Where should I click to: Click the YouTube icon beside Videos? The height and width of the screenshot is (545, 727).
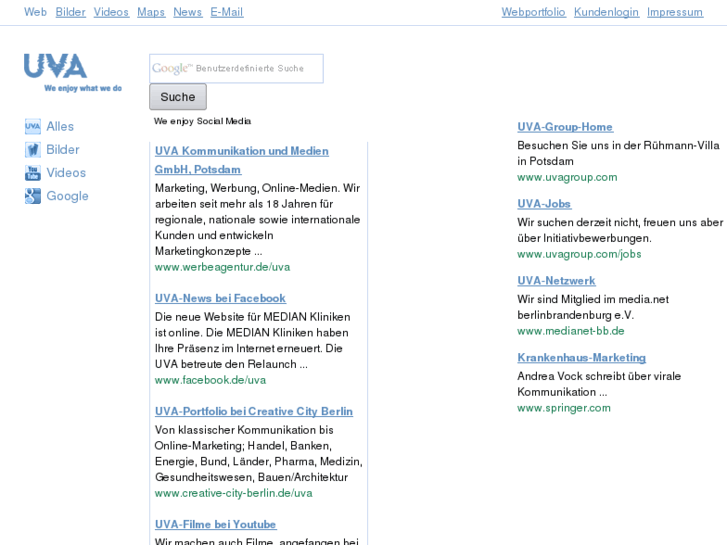pyautogui.click(x=32, y=173)
